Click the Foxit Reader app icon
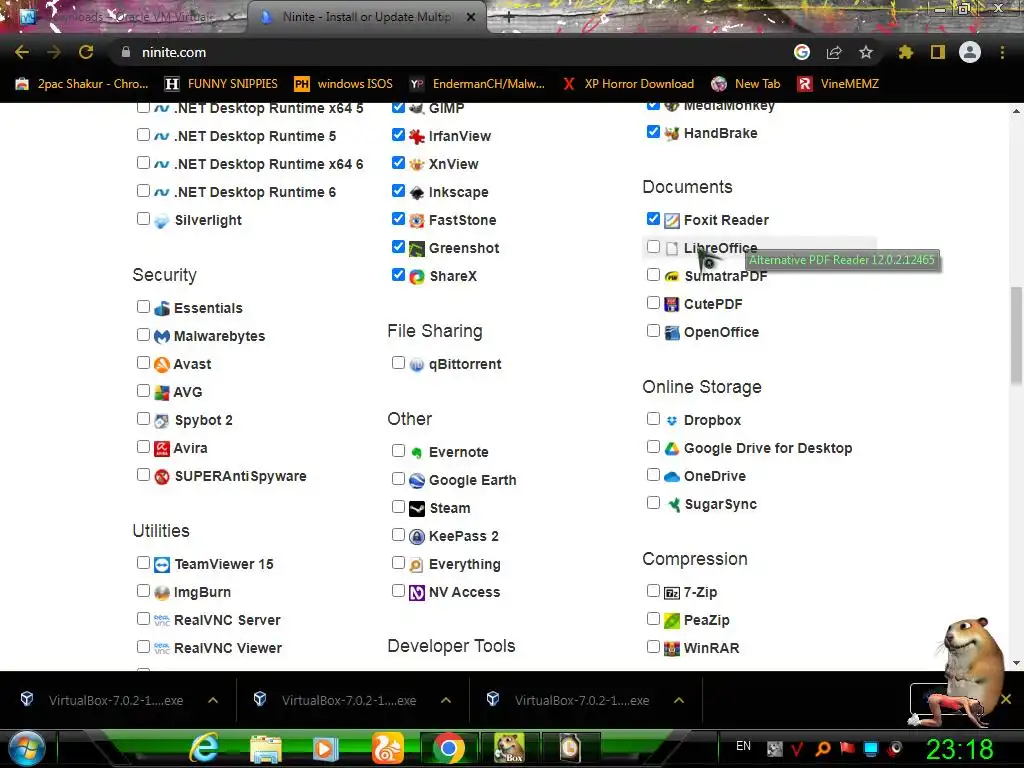Viewport: 1024px width, 768px height. click(671, 221)
